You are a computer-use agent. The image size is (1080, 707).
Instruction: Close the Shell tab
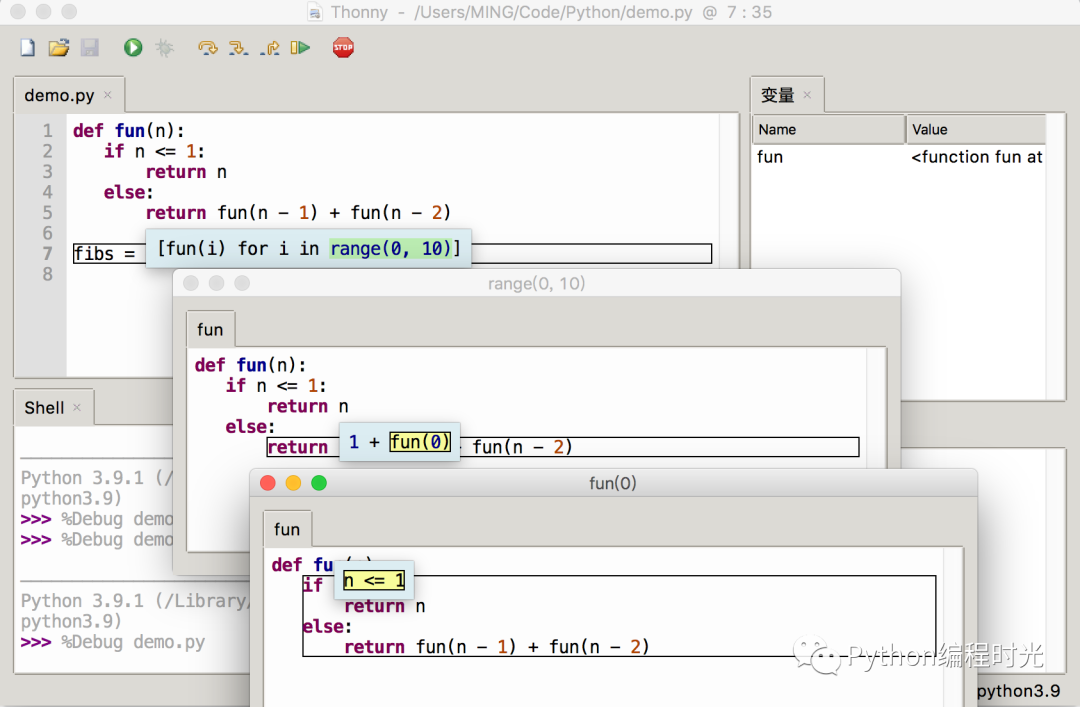click(77, 407)
